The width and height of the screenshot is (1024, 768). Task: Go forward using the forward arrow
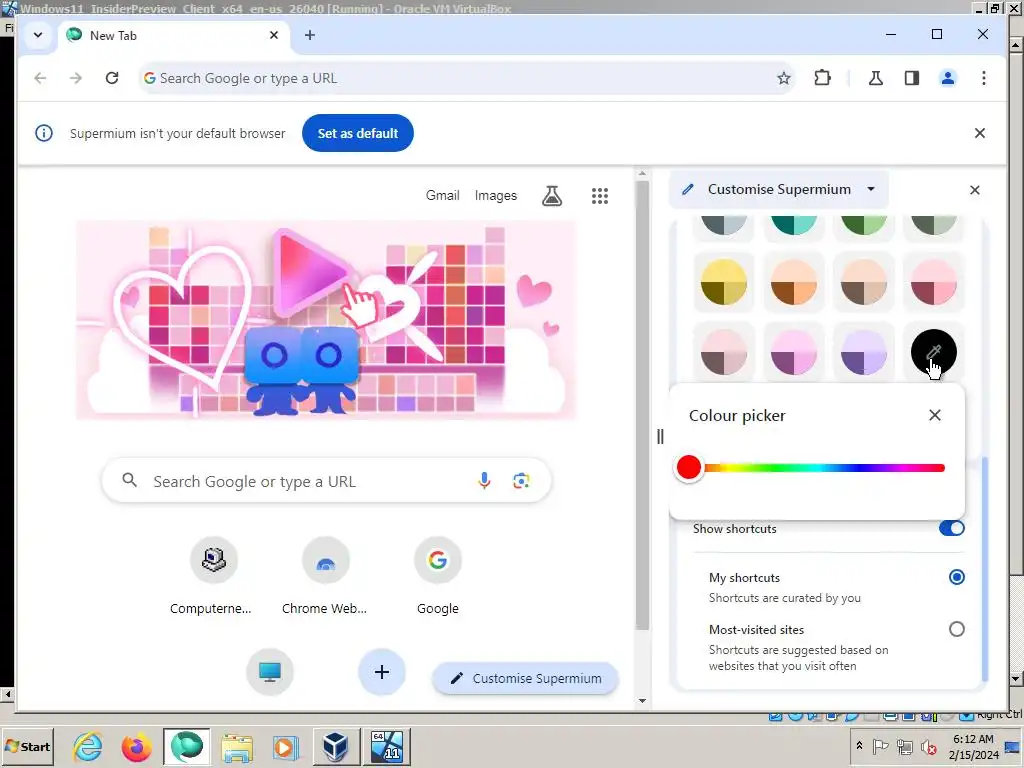tap(76, 78)
